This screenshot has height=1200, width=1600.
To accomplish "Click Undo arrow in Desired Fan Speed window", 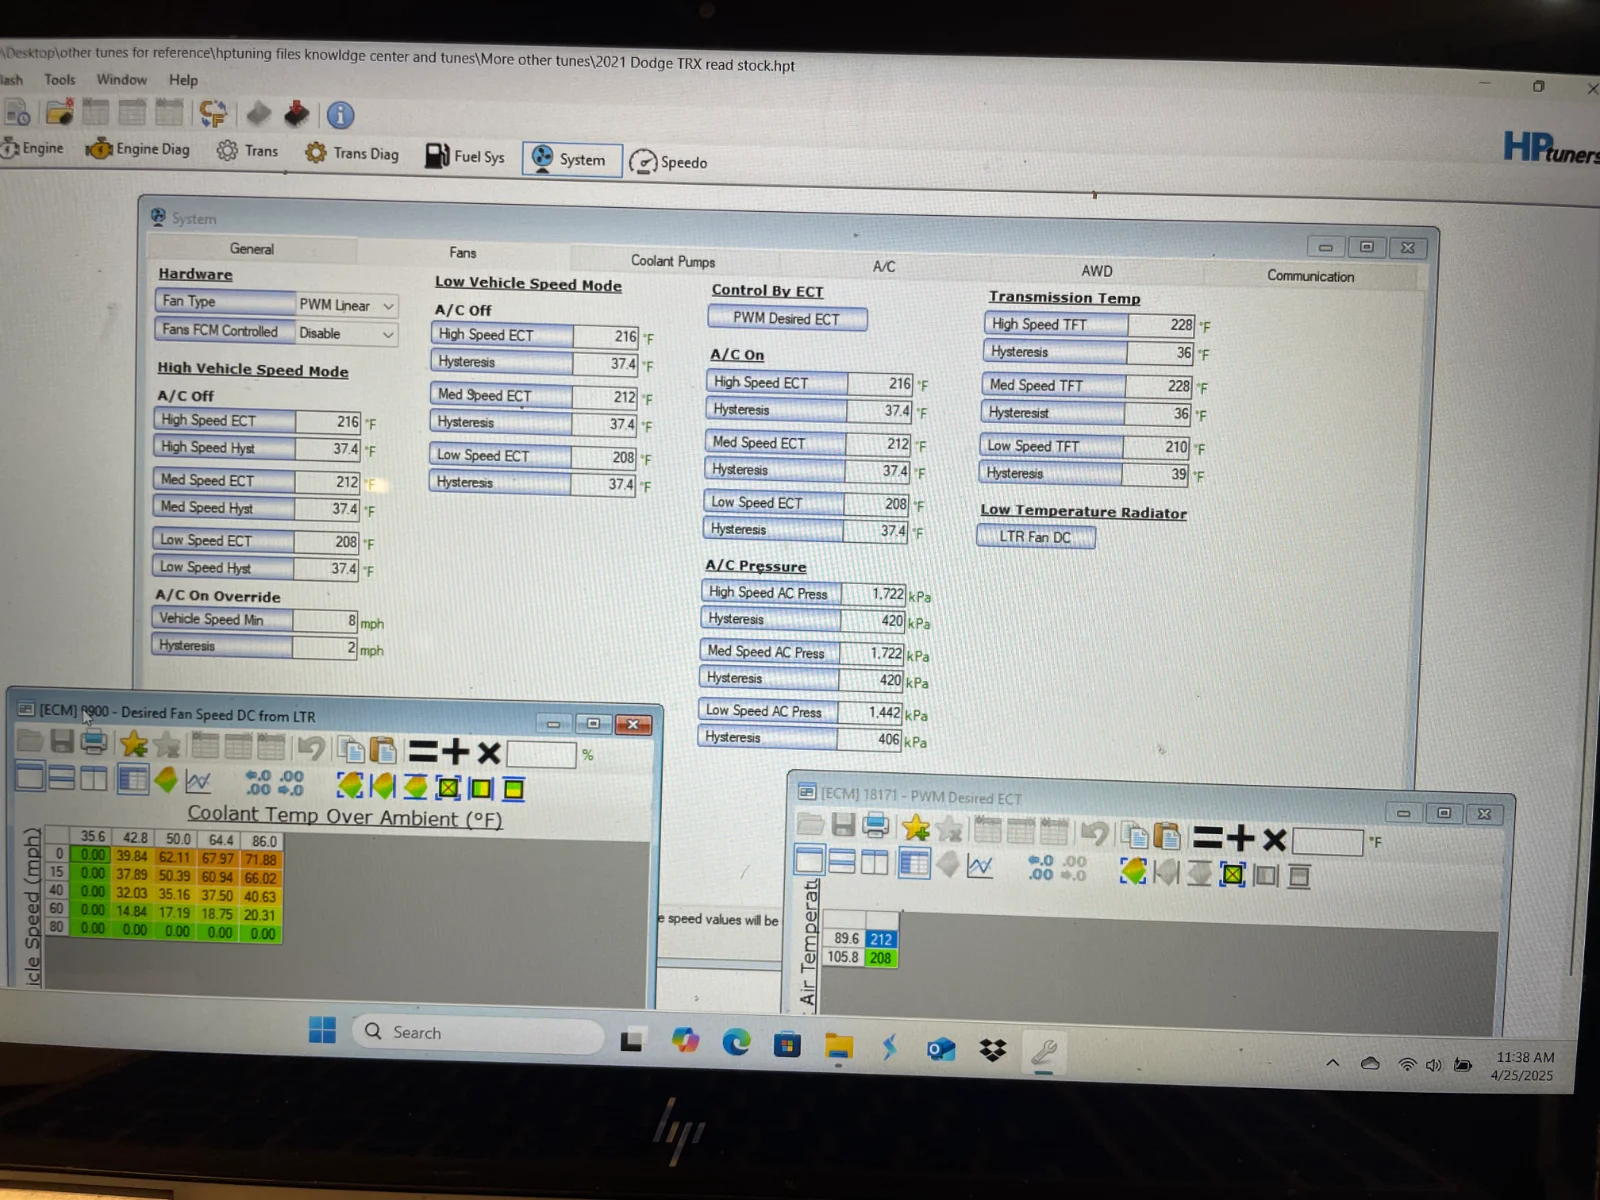I will click(312, 748).
